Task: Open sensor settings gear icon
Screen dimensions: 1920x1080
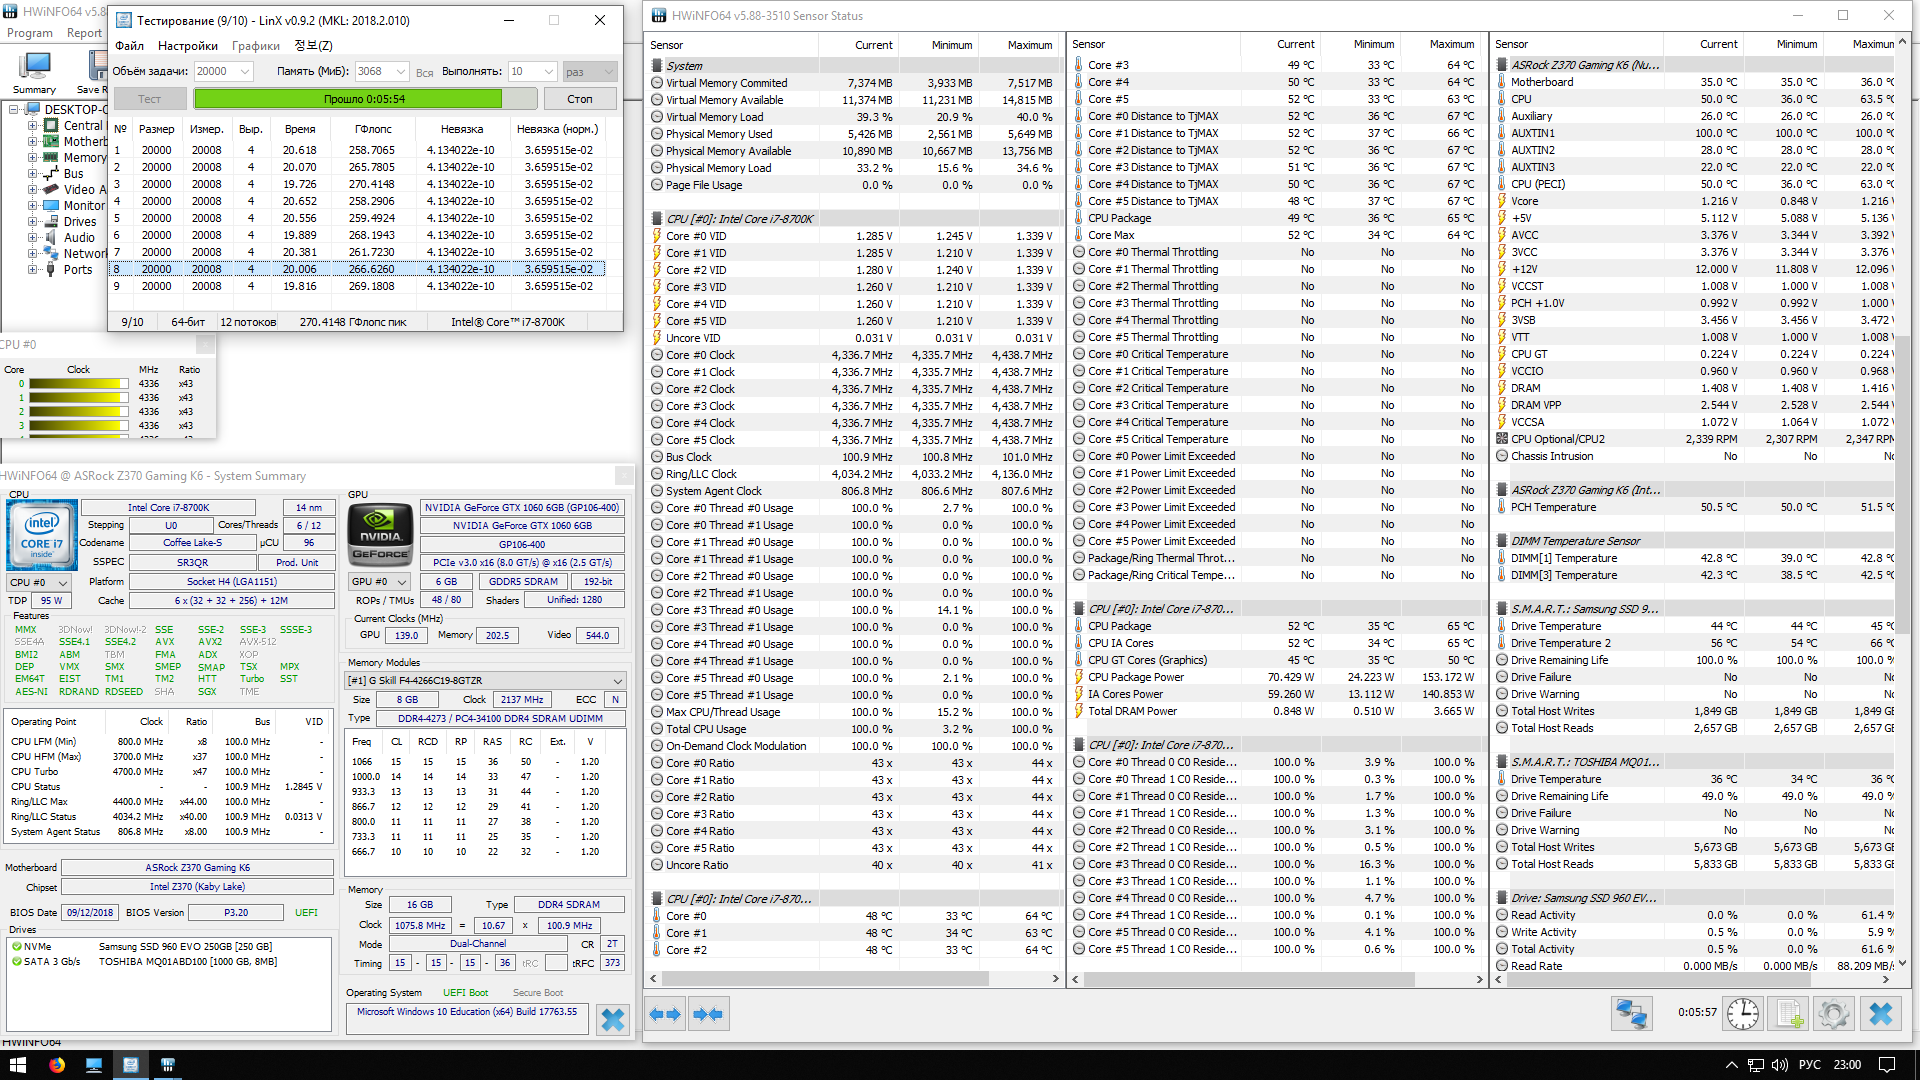Action: (x=1833, y=1013)
